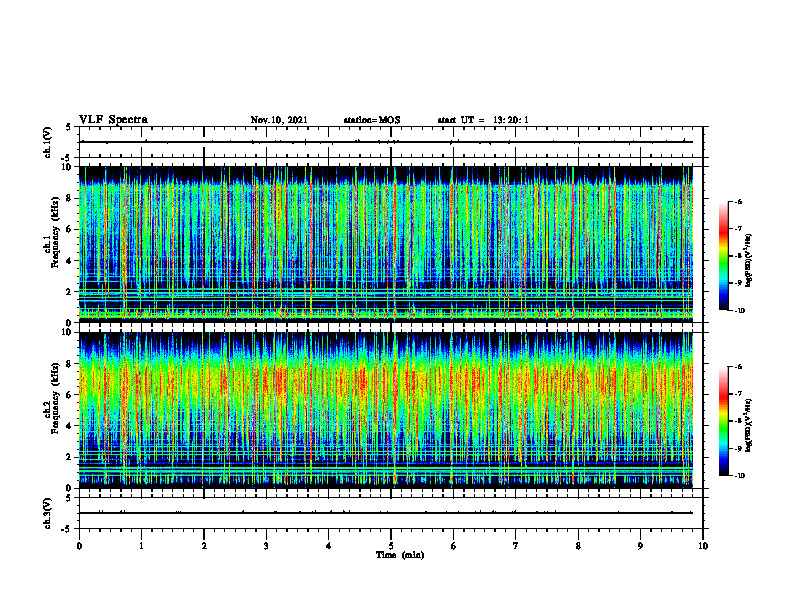Screen dimensions: 792x612
Task: Click tick label "2" on the Time axis
Action: tap(204, 546)
